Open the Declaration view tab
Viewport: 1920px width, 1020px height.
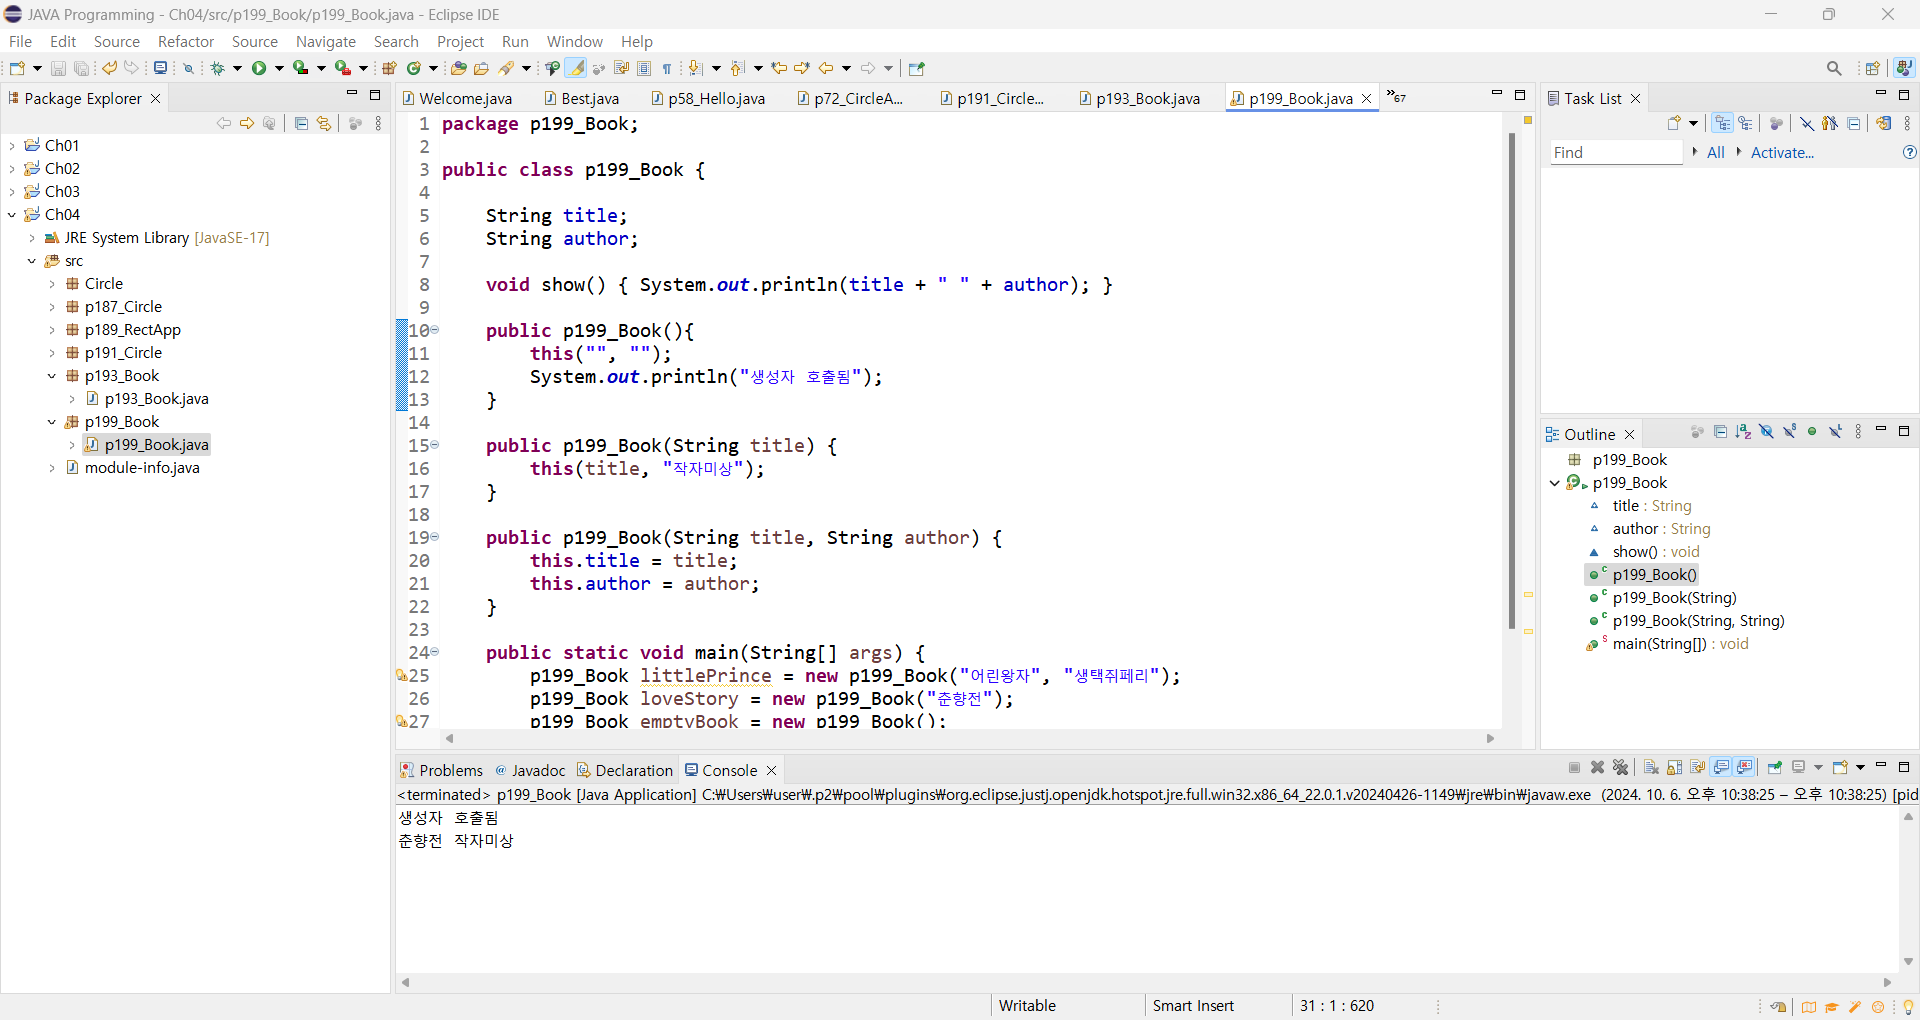pyautogui.click(x=625, y=770)
